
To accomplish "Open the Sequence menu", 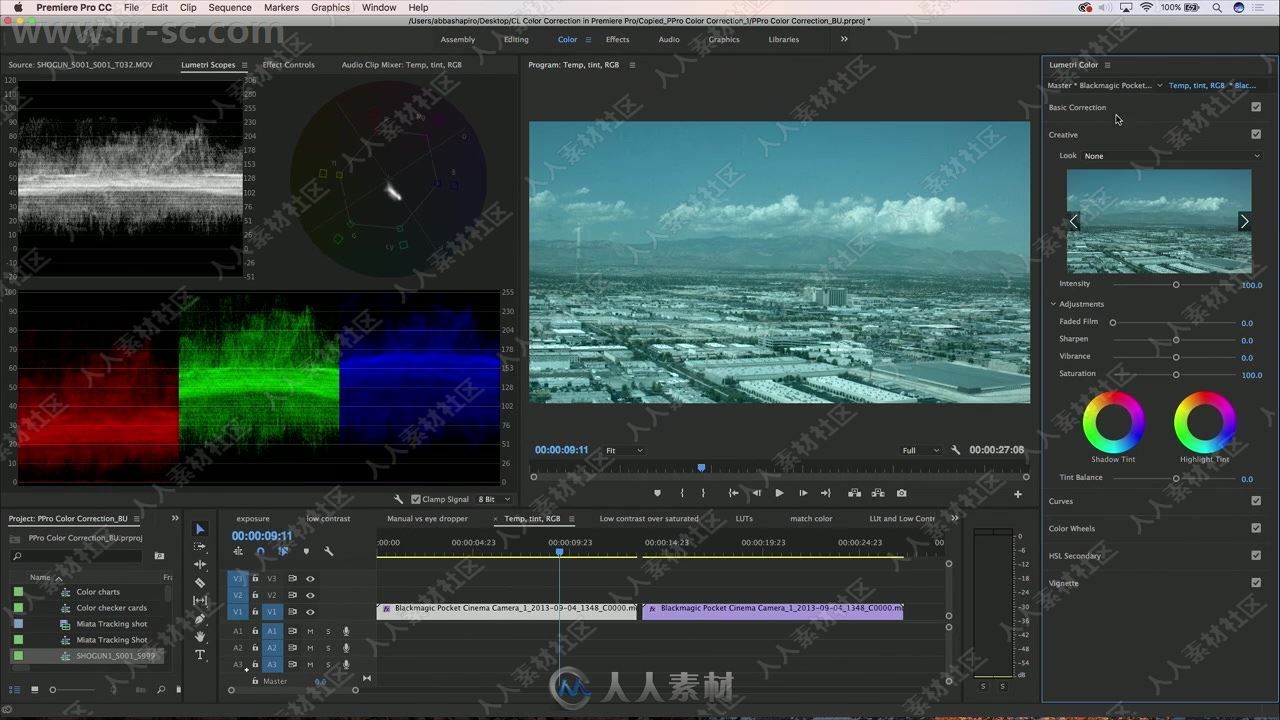I will [x=230, y=7].
